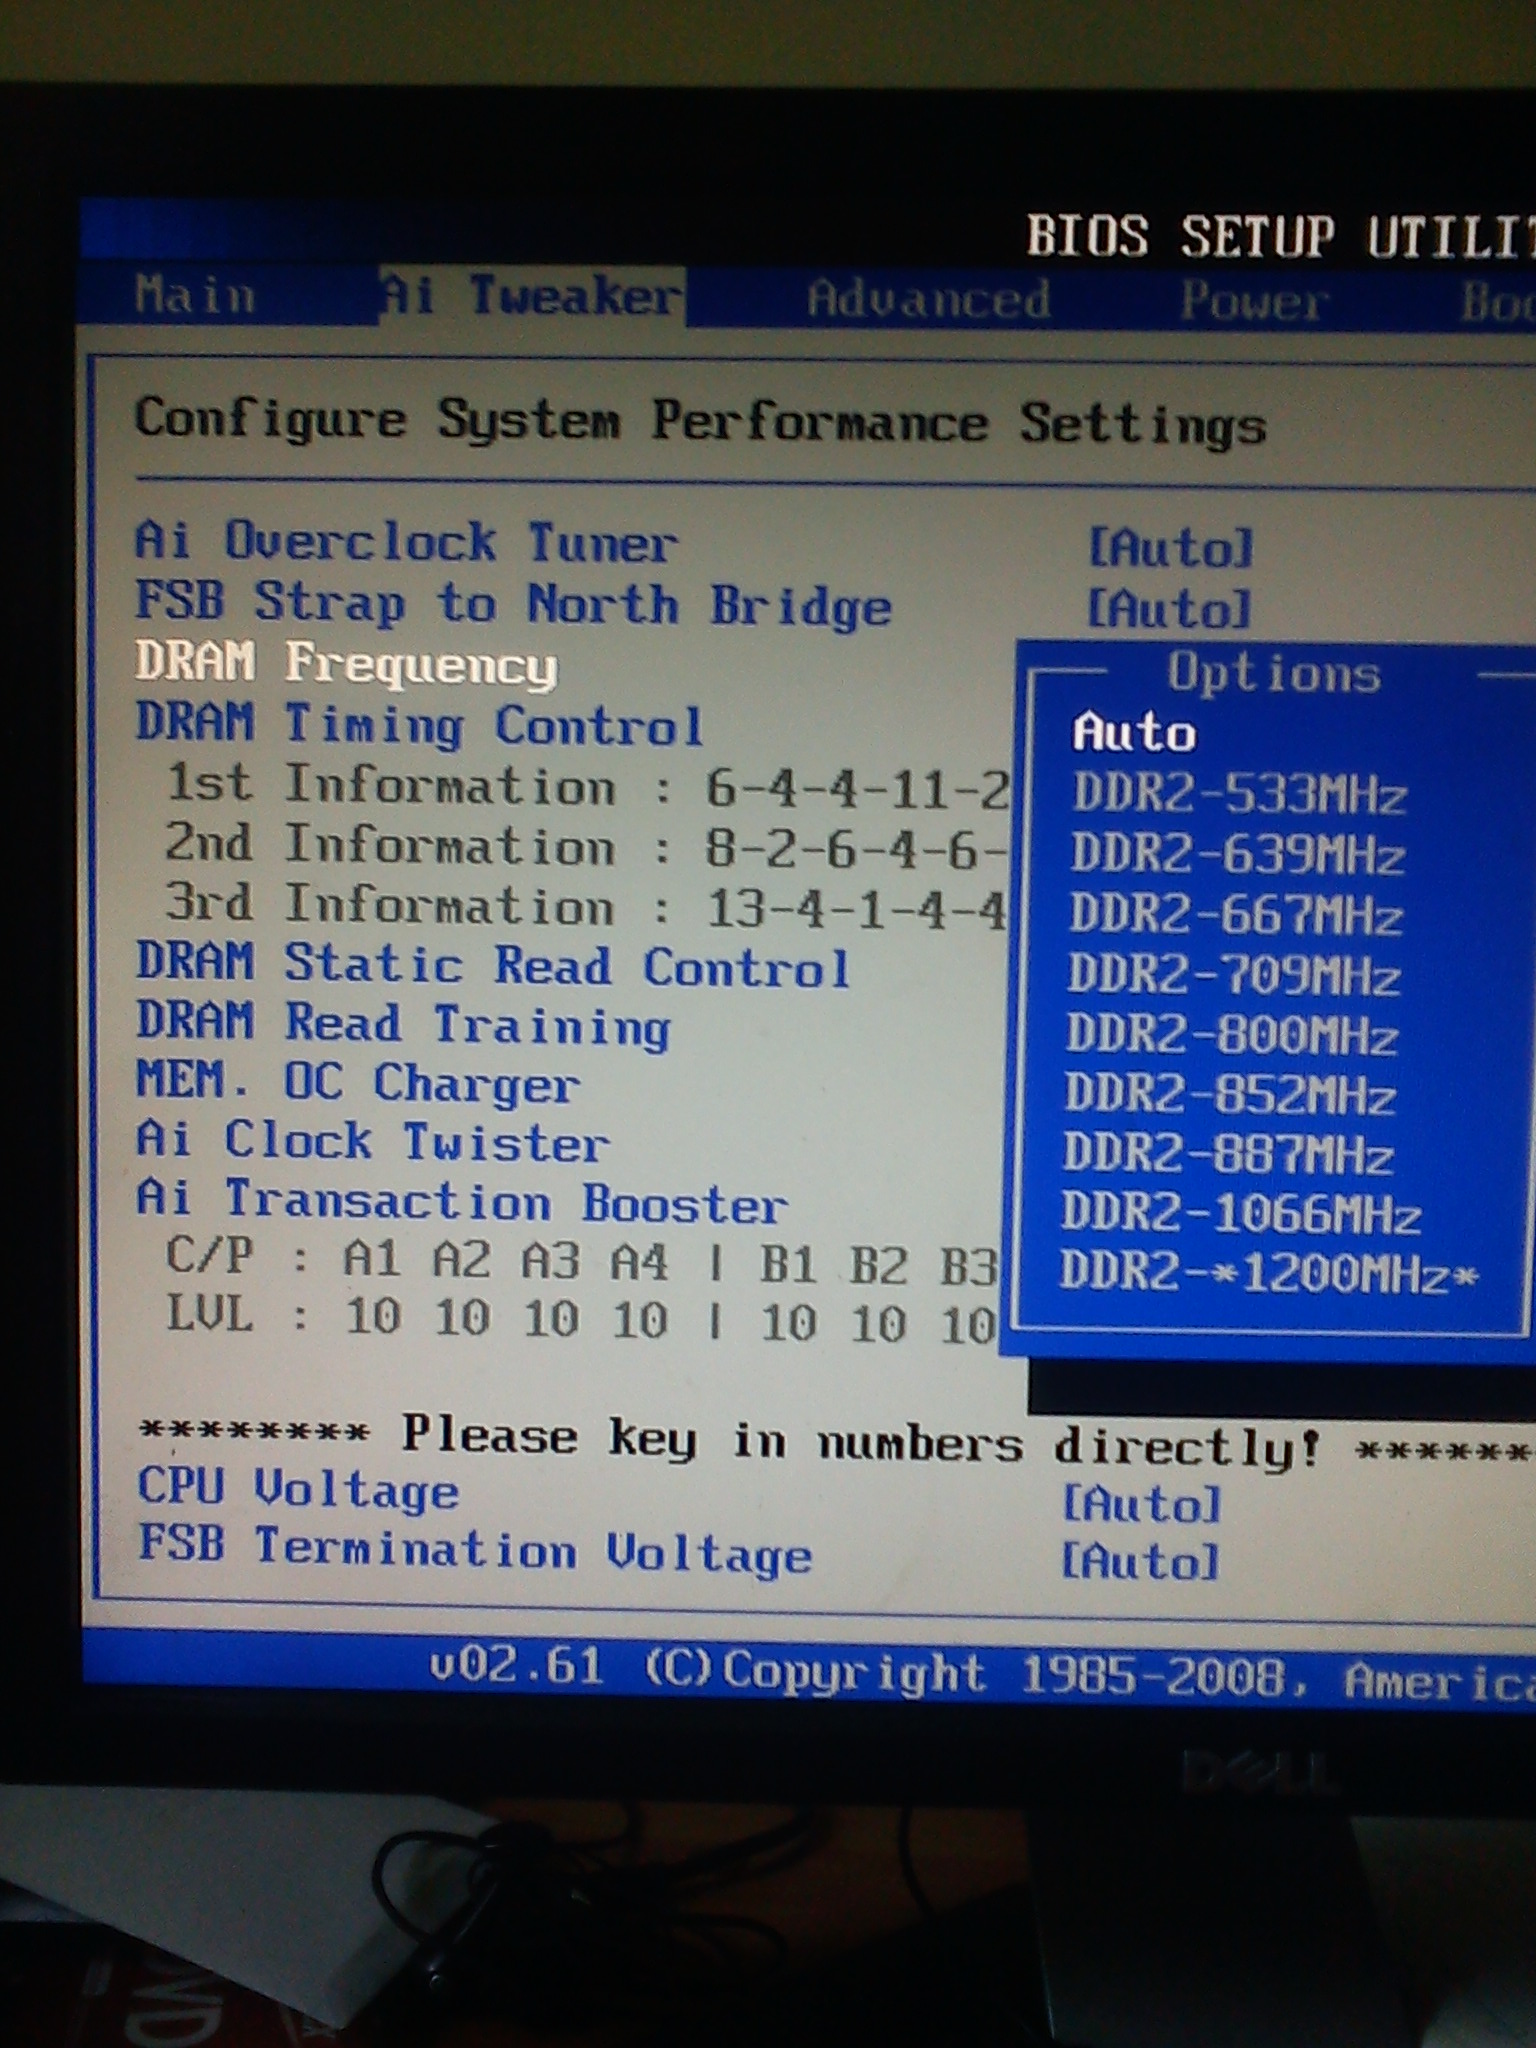Set DRAM frequency to DDR2-1066MHz
This screenshot has height=2048, width=1536.
tap(1241, 1213)
